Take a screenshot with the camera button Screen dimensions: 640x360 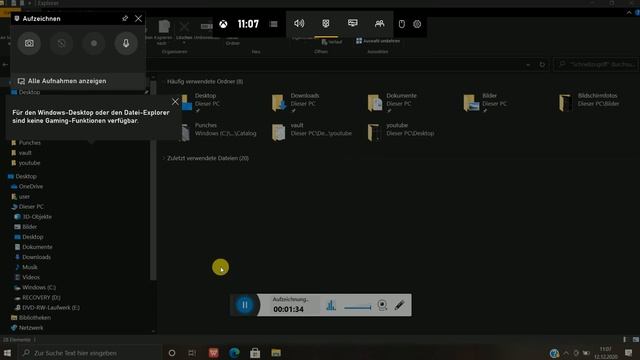click(x=29, y=43)
